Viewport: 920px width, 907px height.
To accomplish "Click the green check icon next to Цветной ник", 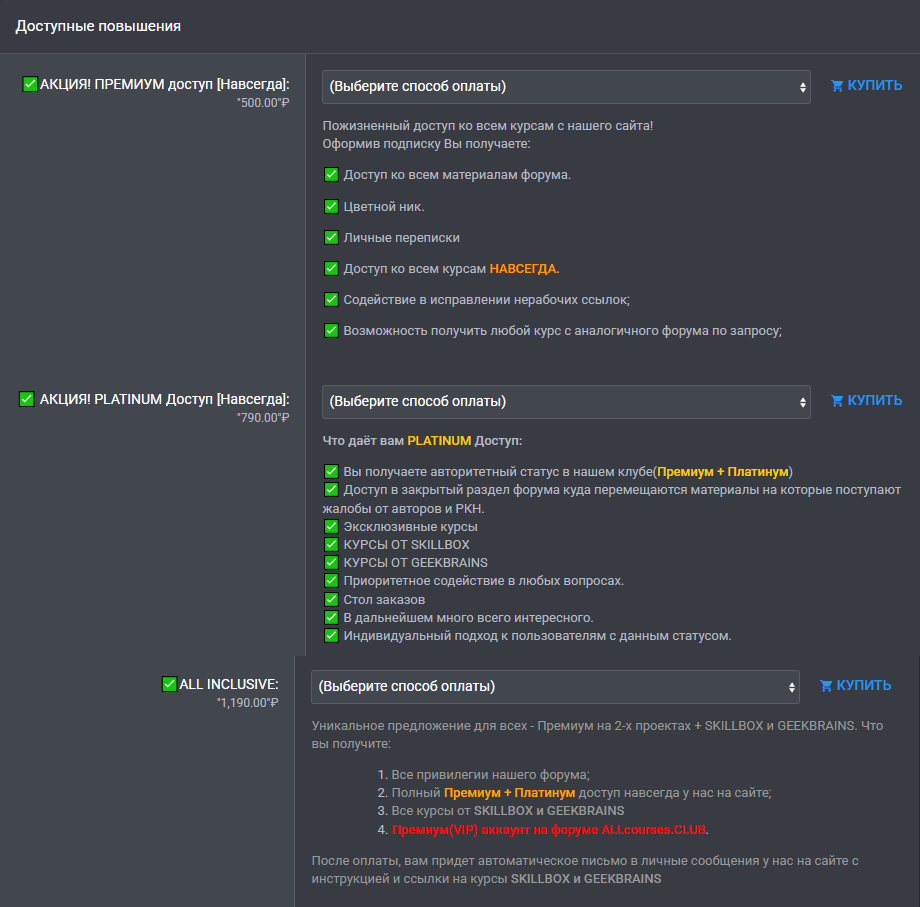I will pyautogui.click(x=331, y=207).
